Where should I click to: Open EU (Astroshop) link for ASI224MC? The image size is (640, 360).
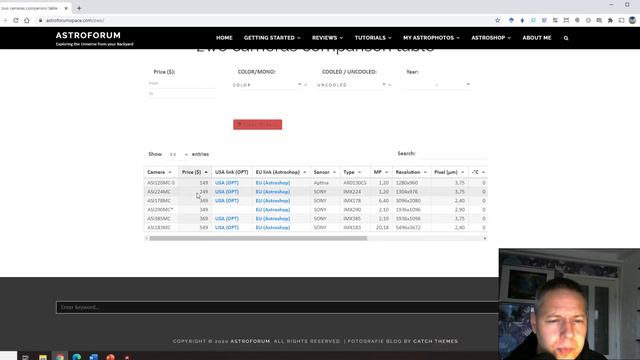click(273, 192)
